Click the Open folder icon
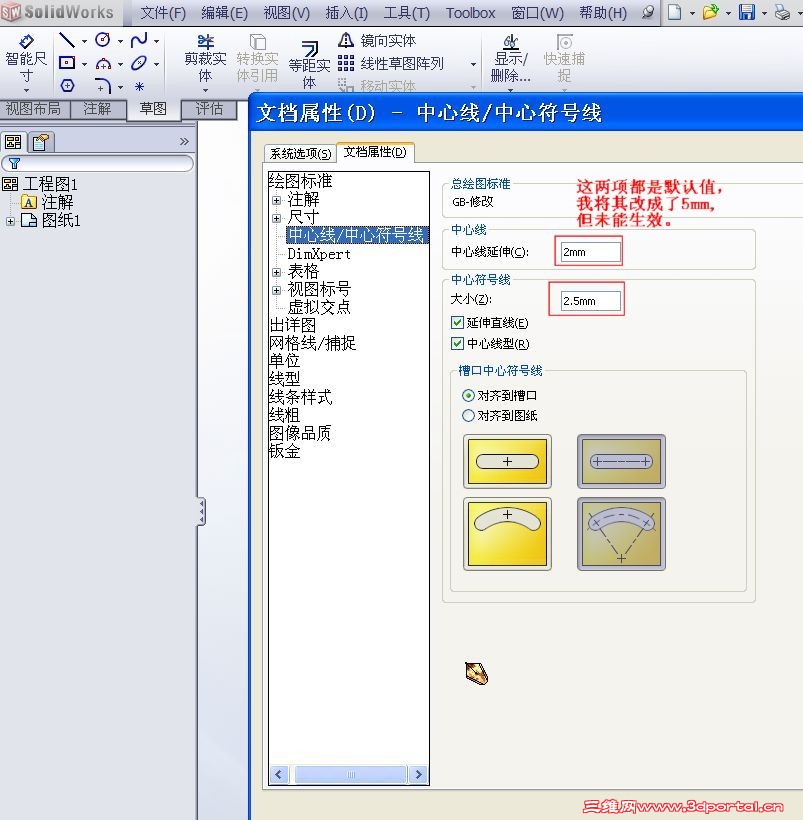Viewport: 803px width, 820px height. 710,12
